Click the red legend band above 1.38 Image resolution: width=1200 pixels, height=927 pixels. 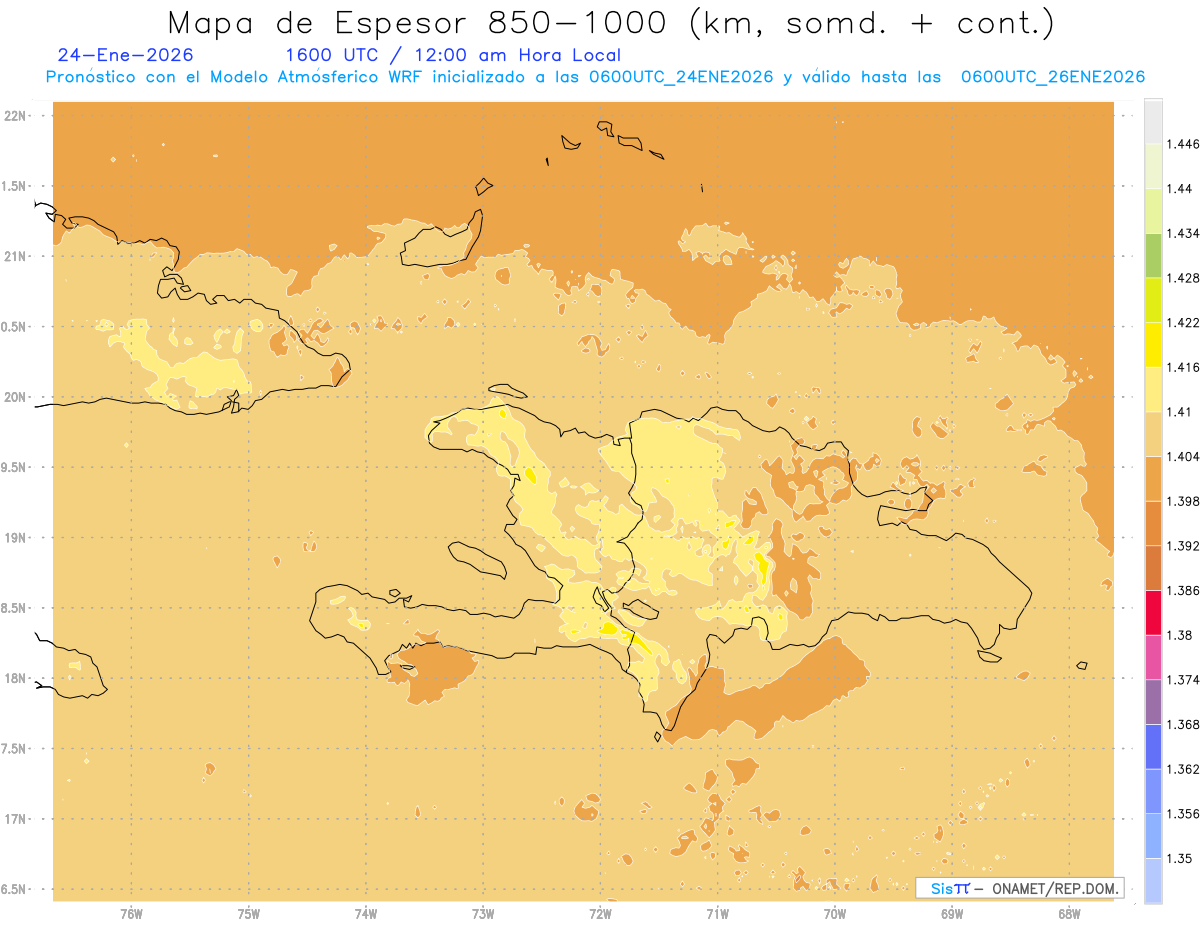pos(1153,612)
